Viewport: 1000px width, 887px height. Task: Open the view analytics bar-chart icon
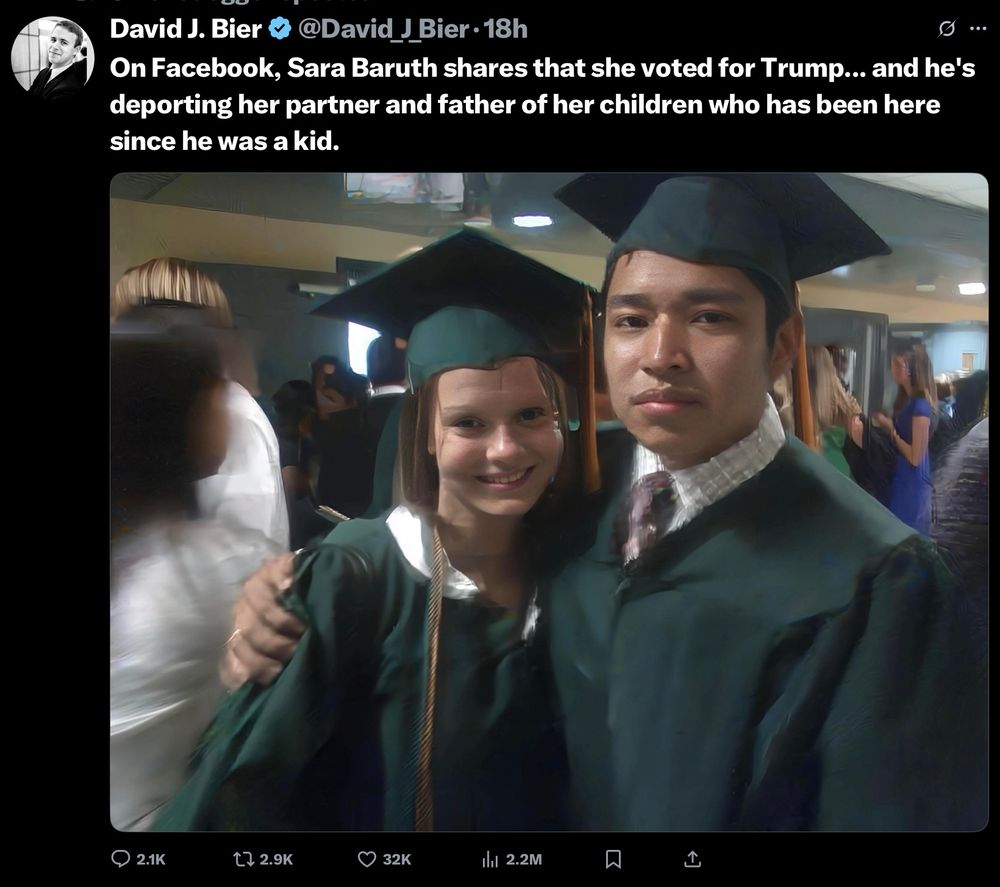pyautogui.click(x=490, y=859)
